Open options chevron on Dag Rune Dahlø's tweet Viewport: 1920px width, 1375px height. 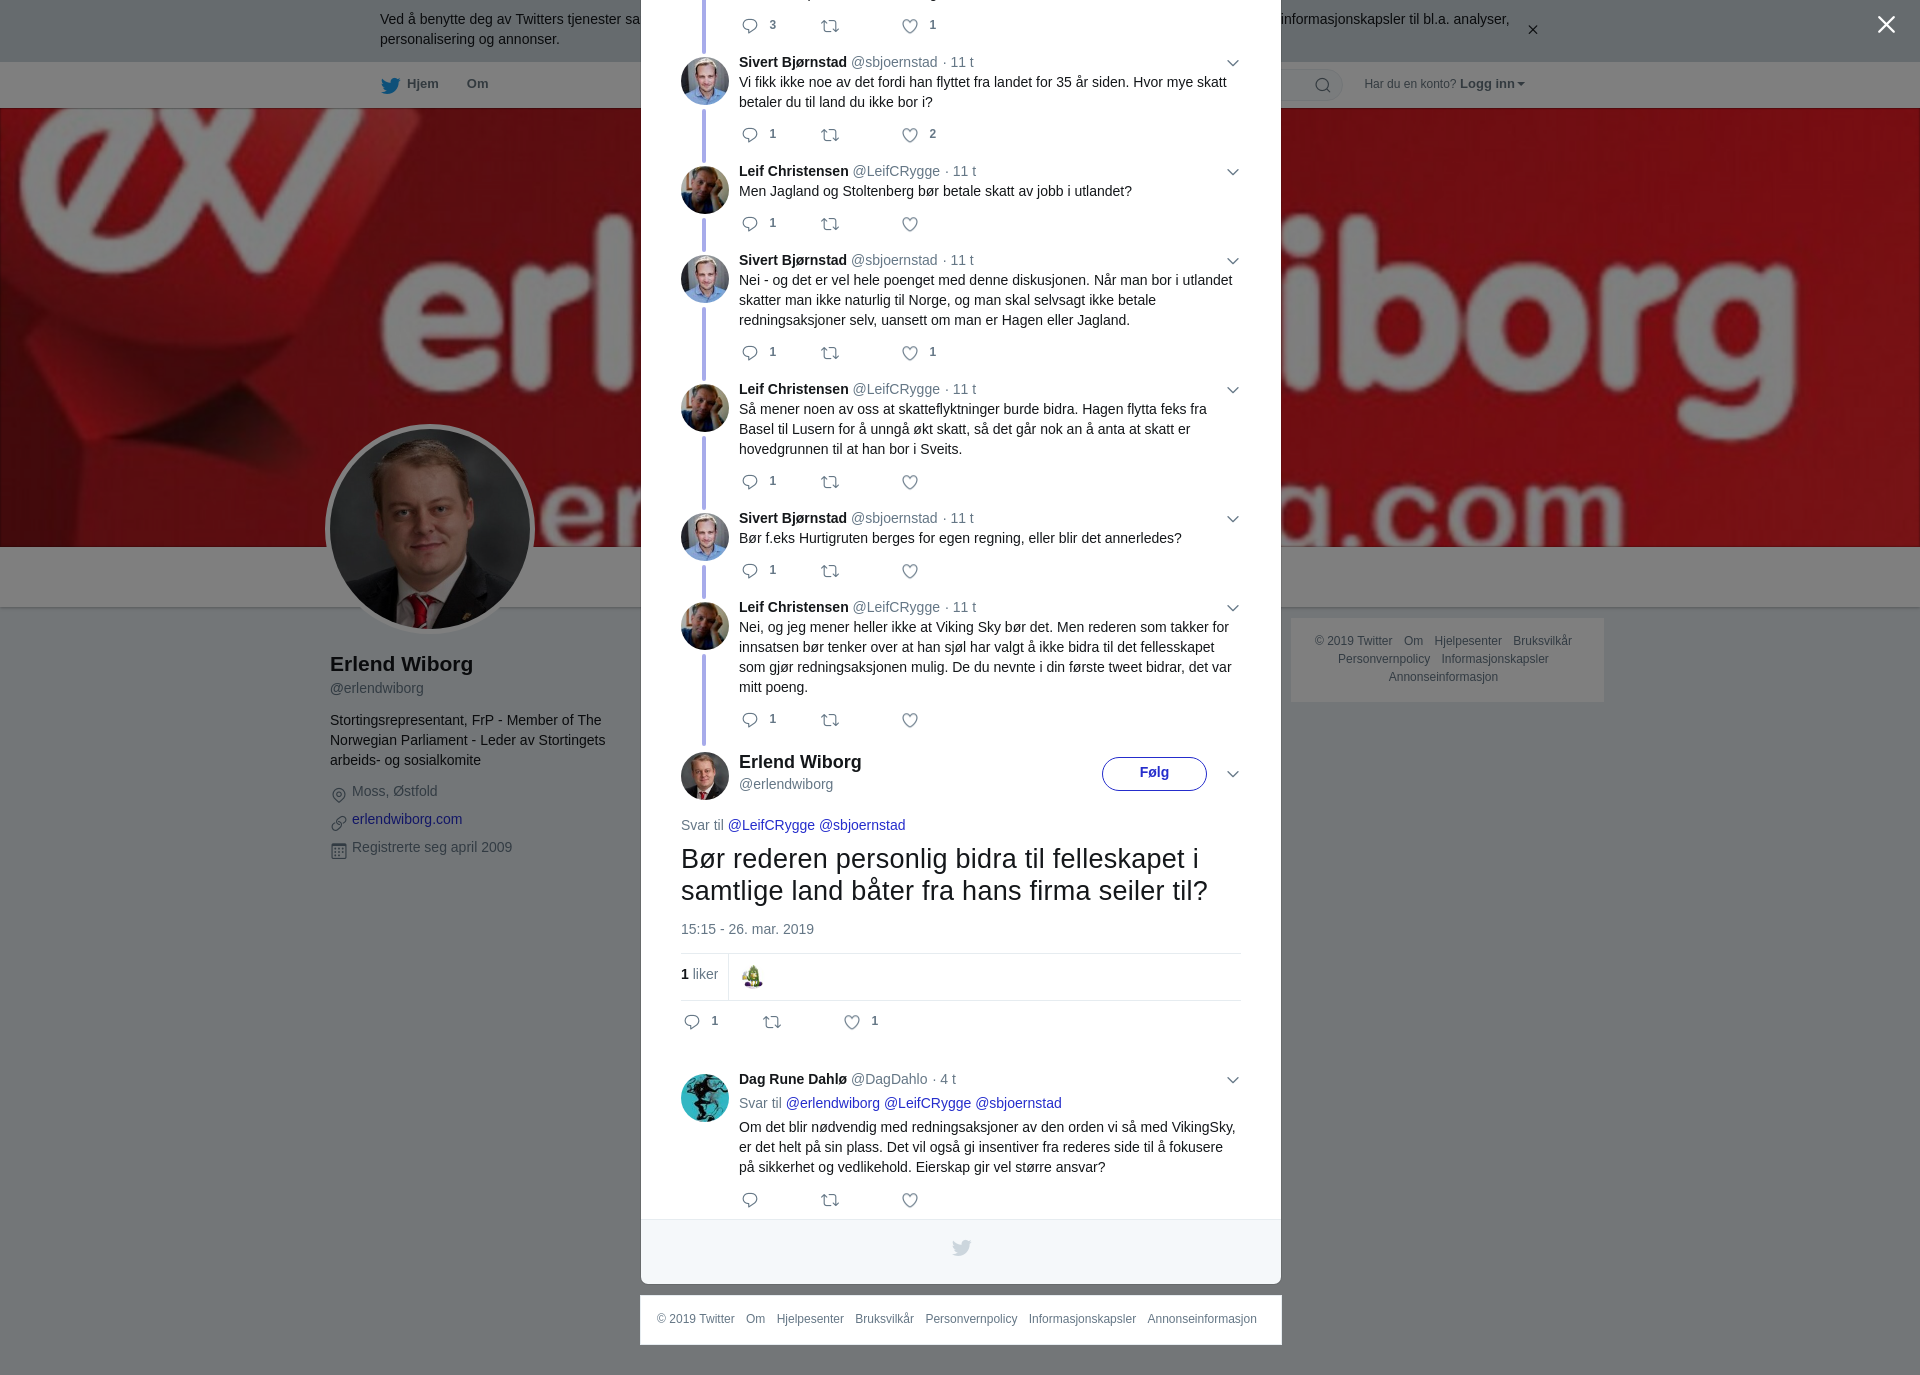coord(1233,1080)
